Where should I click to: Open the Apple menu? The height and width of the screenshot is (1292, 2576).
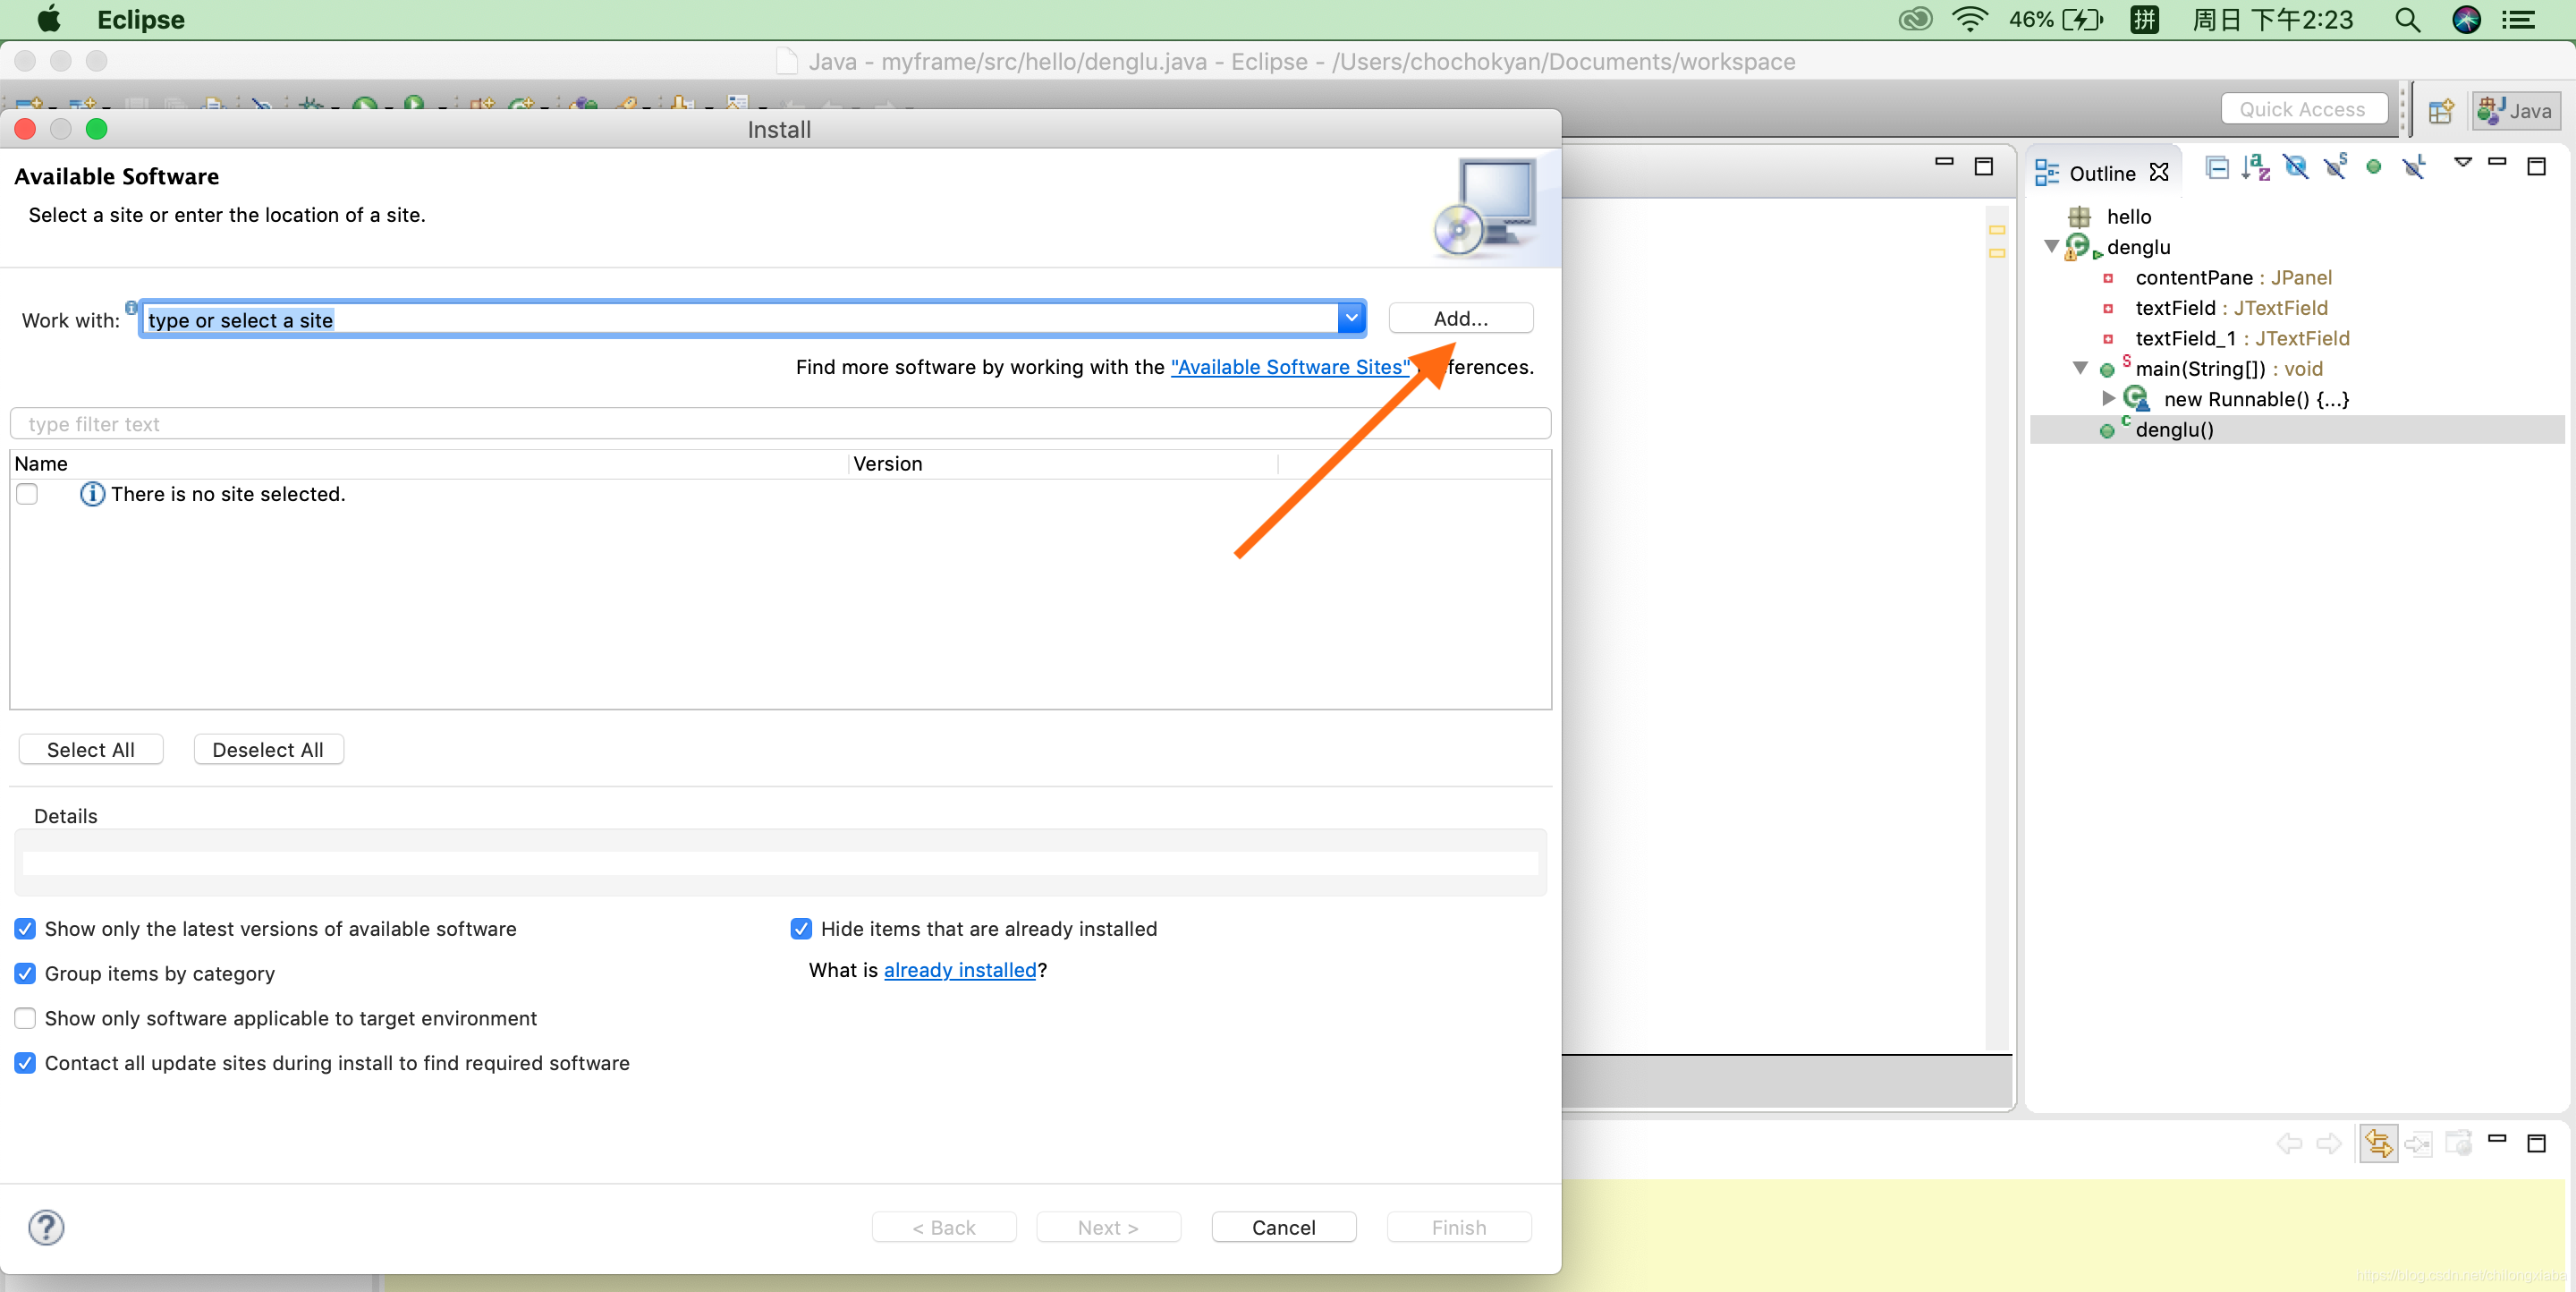[48, 20]
